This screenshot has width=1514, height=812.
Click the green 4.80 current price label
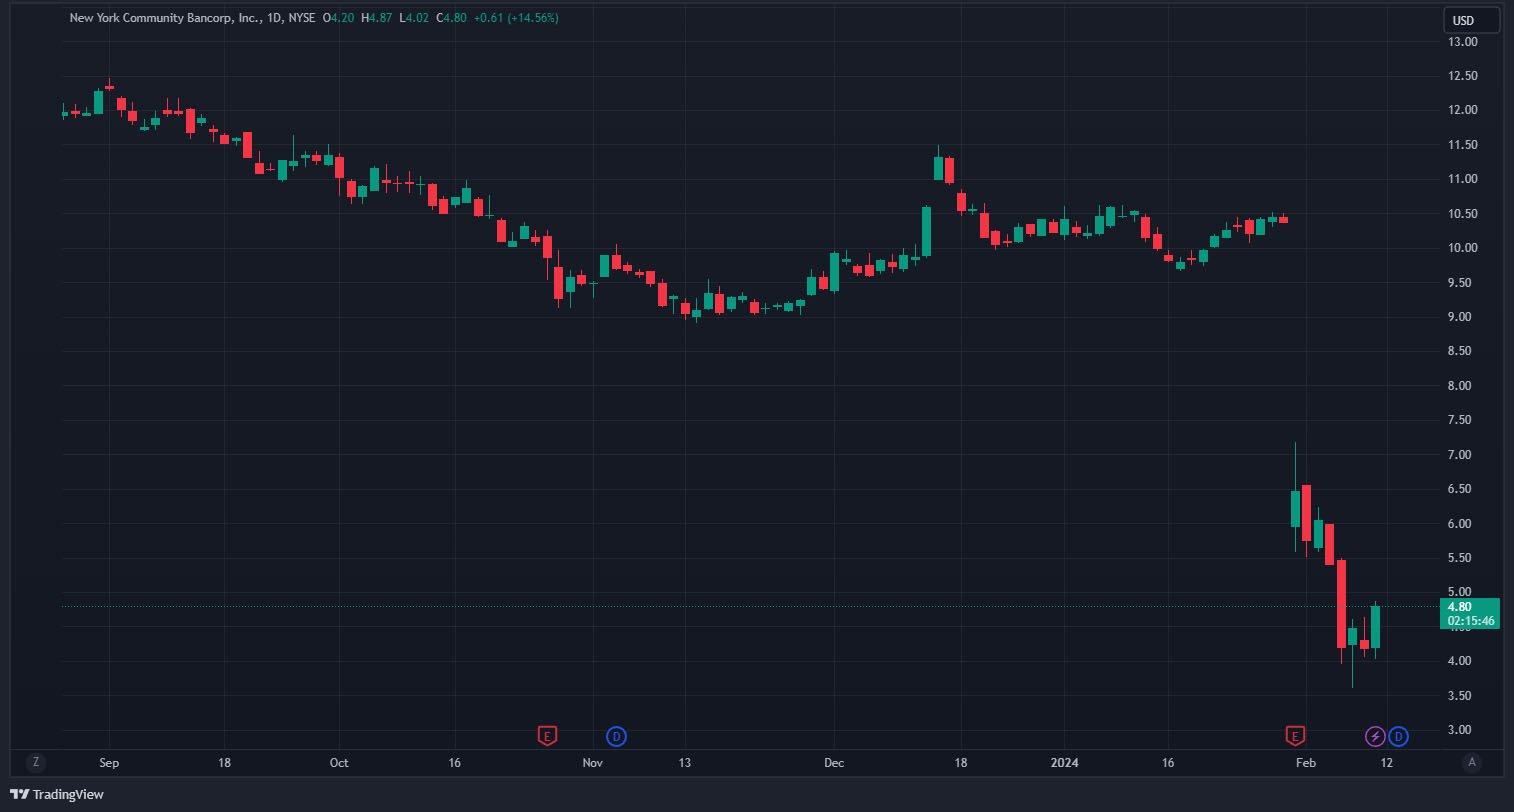(x=1460, y=607)
